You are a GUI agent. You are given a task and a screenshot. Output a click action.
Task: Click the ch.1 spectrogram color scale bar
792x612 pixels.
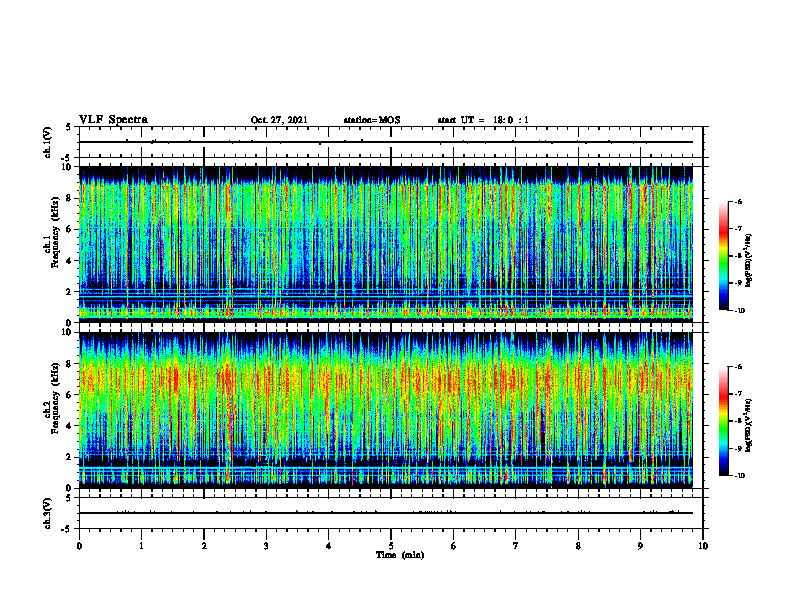(723, 256)
